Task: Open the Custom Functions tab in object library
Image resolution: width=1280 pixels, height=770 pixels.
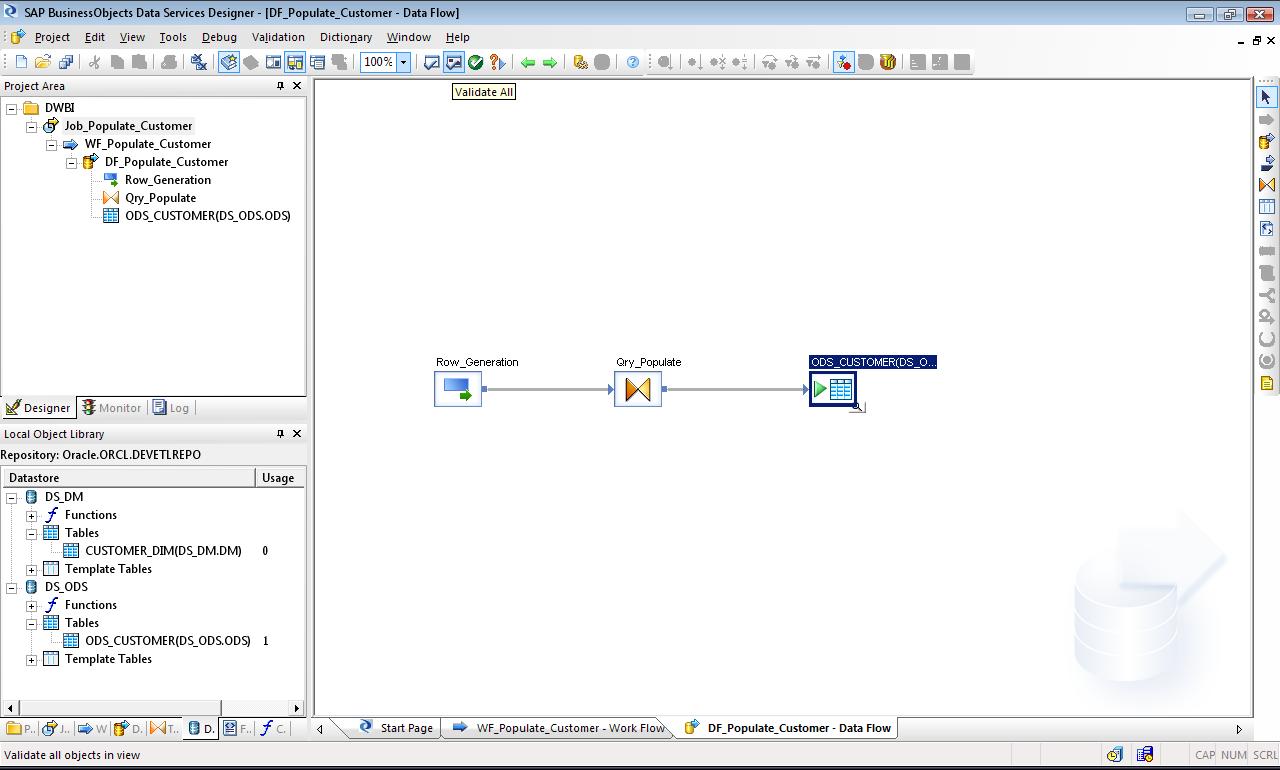Action: 273,729
